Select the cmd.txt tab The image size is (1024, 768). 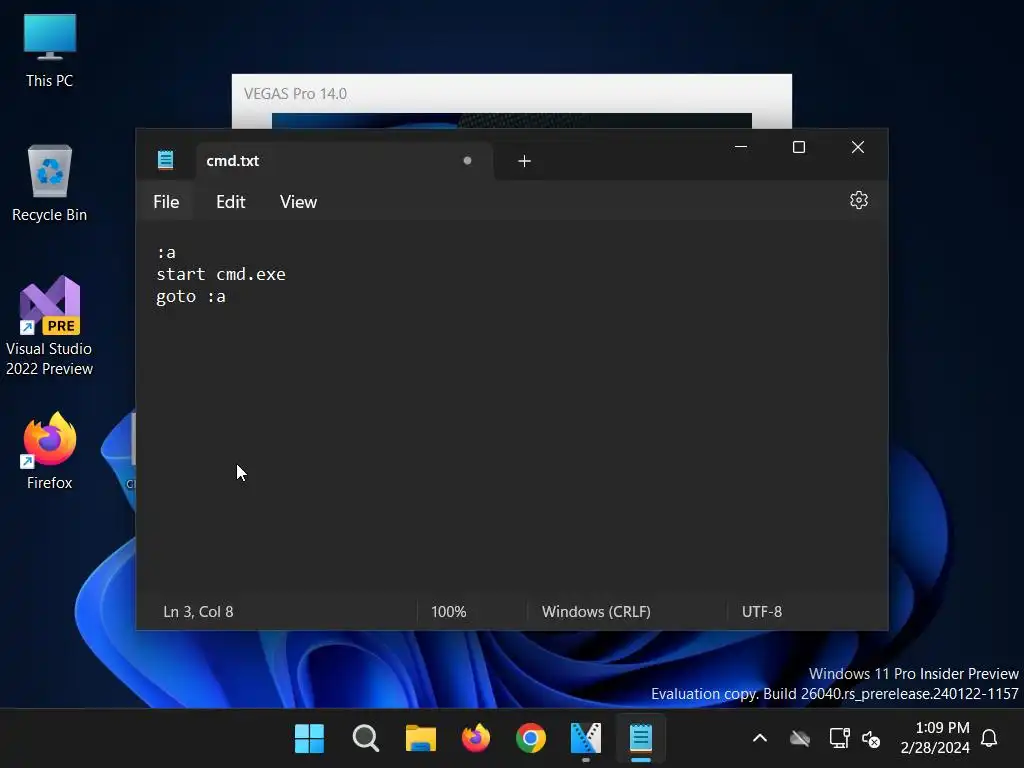(x=344, y=161)
